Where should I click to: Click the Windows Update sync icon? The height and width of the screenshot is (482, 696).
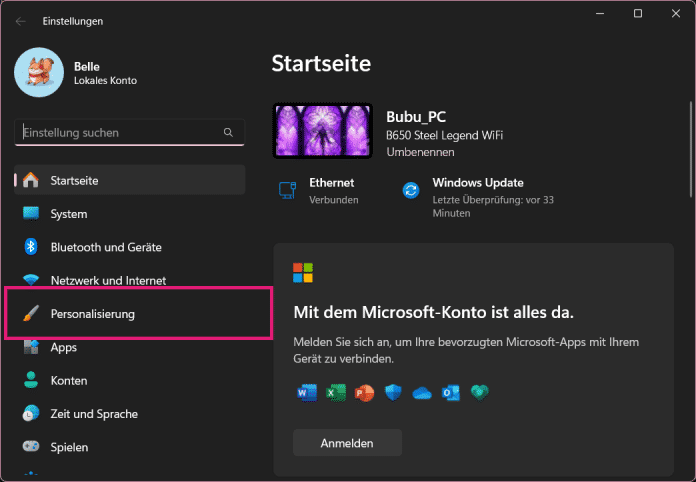click(410, 190)
